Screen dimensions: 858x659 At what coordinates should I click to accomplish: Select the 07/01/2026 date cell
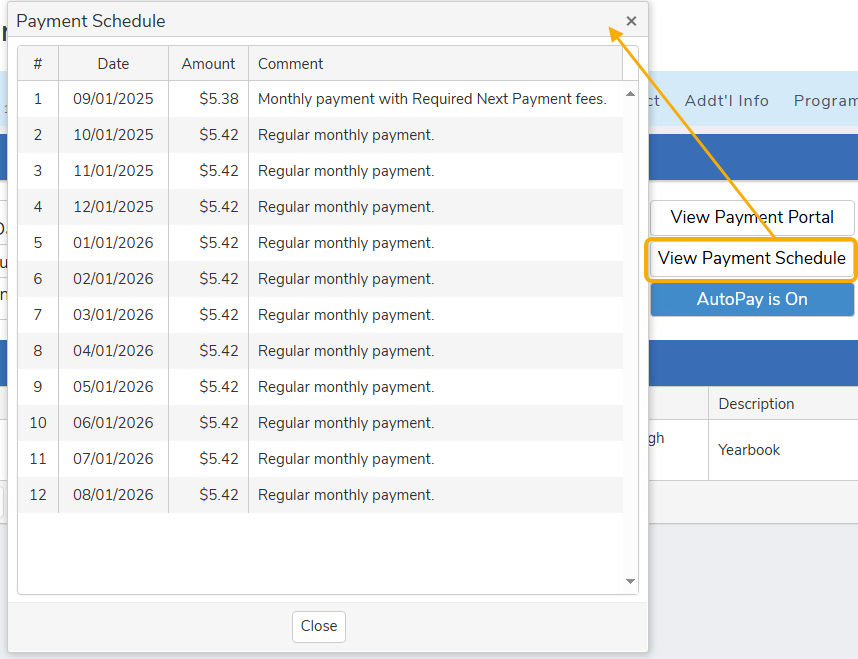click(x=113, y=459)
